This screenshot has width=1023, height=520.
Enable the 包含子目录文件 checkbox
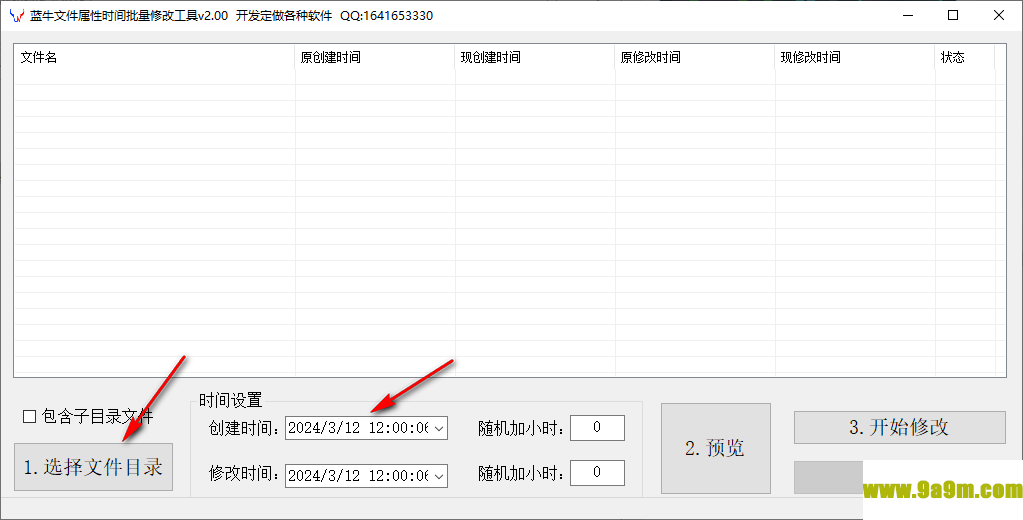tap(29, 416)
